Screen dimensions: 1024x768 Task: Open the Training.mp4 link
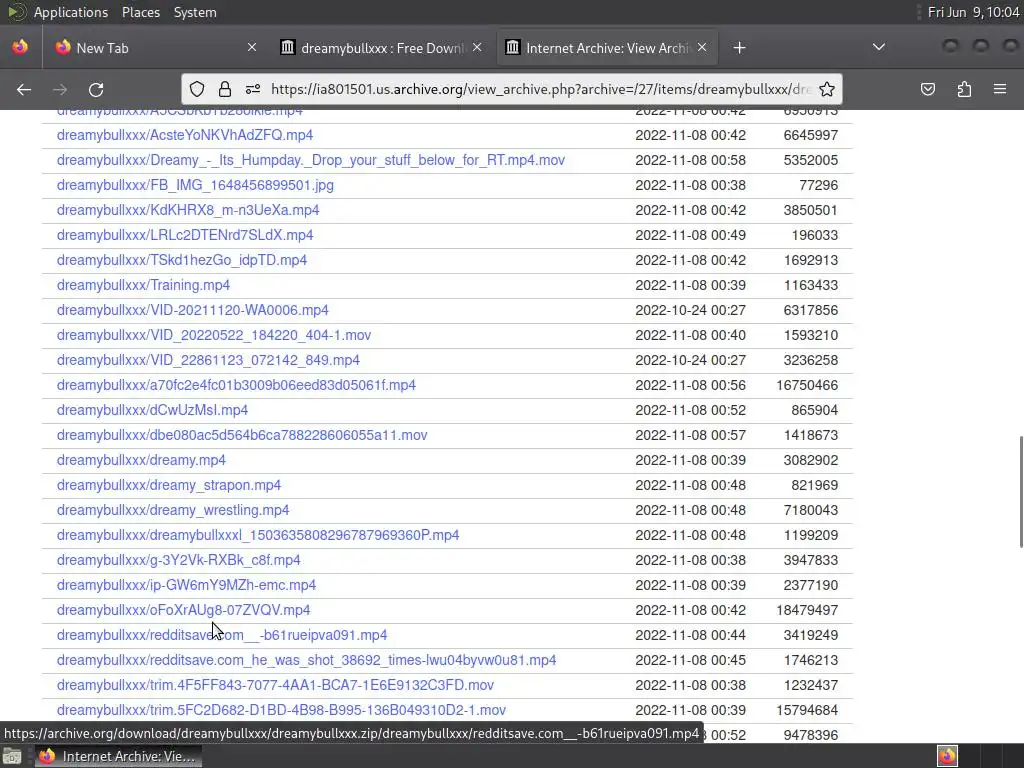(x=144, y=285)
